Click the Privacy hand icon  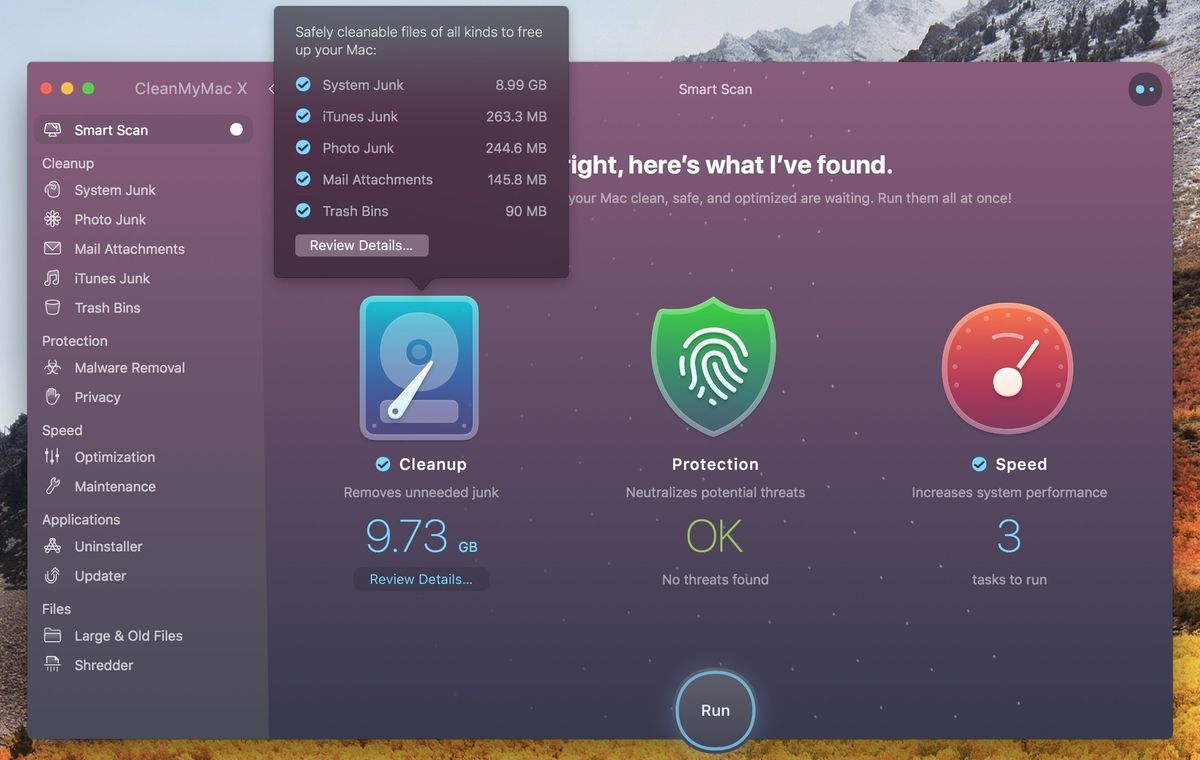53,397
